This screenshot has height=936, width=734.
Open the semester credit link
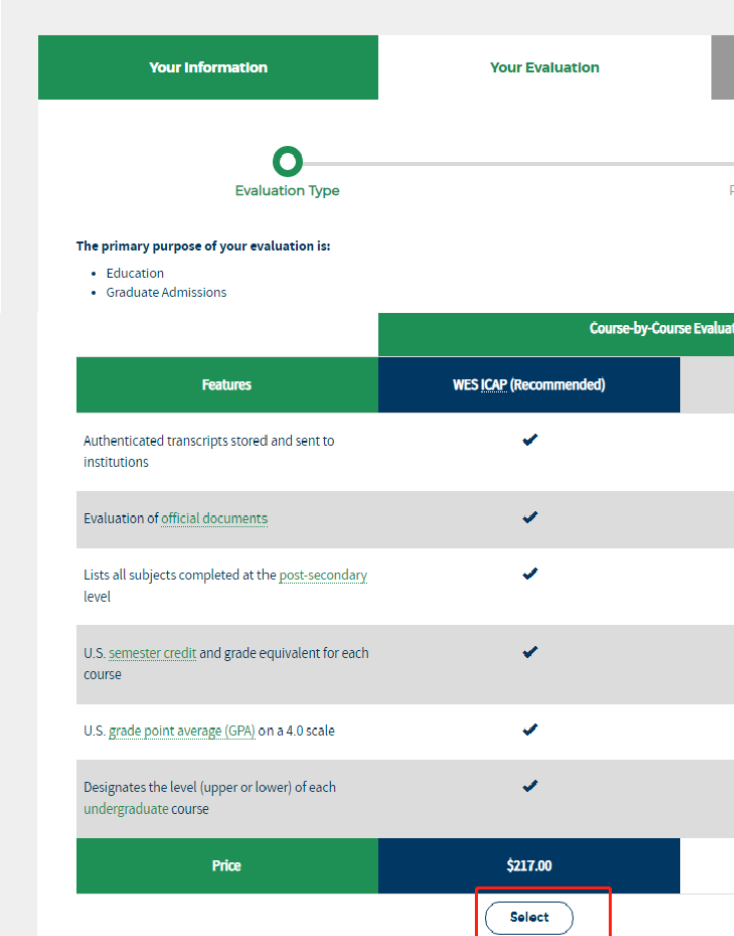click(x=152, y=653)
